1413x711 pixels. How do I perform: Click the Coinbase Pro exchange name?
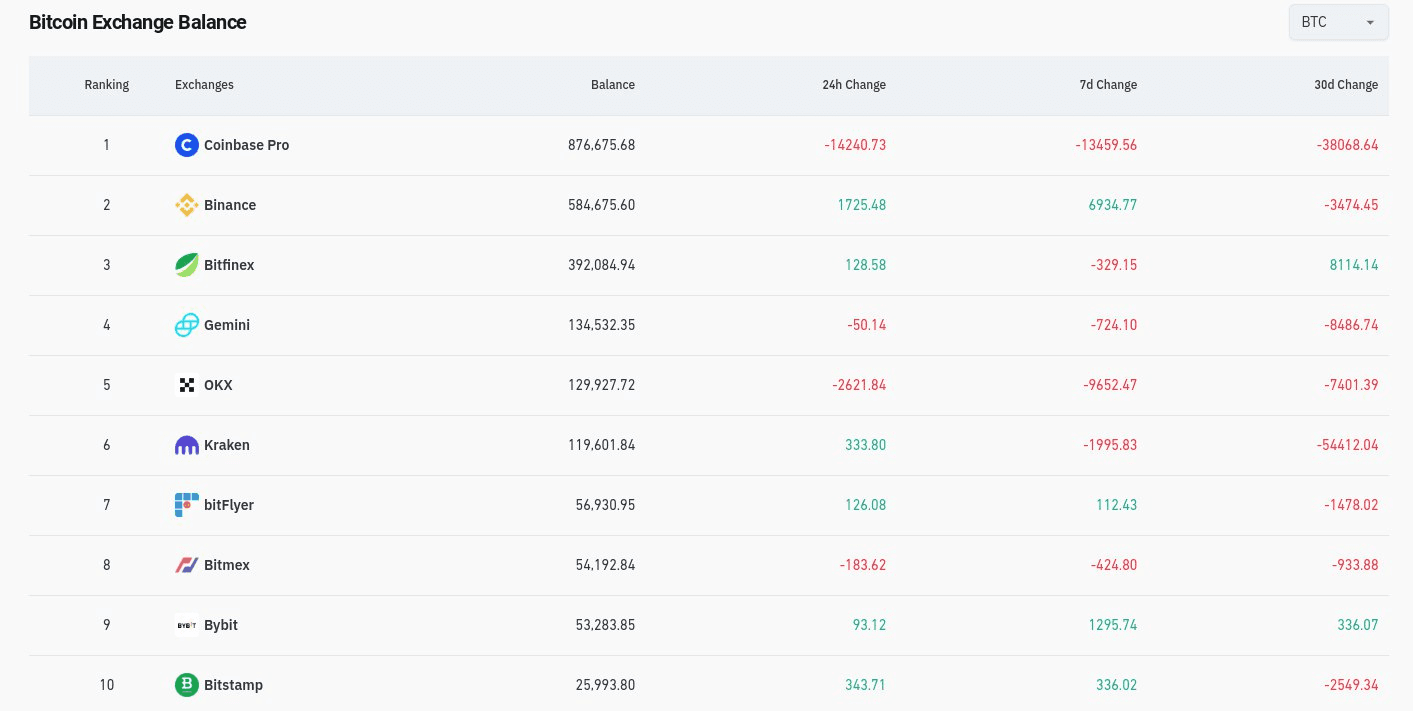click(x=246, y=145)
